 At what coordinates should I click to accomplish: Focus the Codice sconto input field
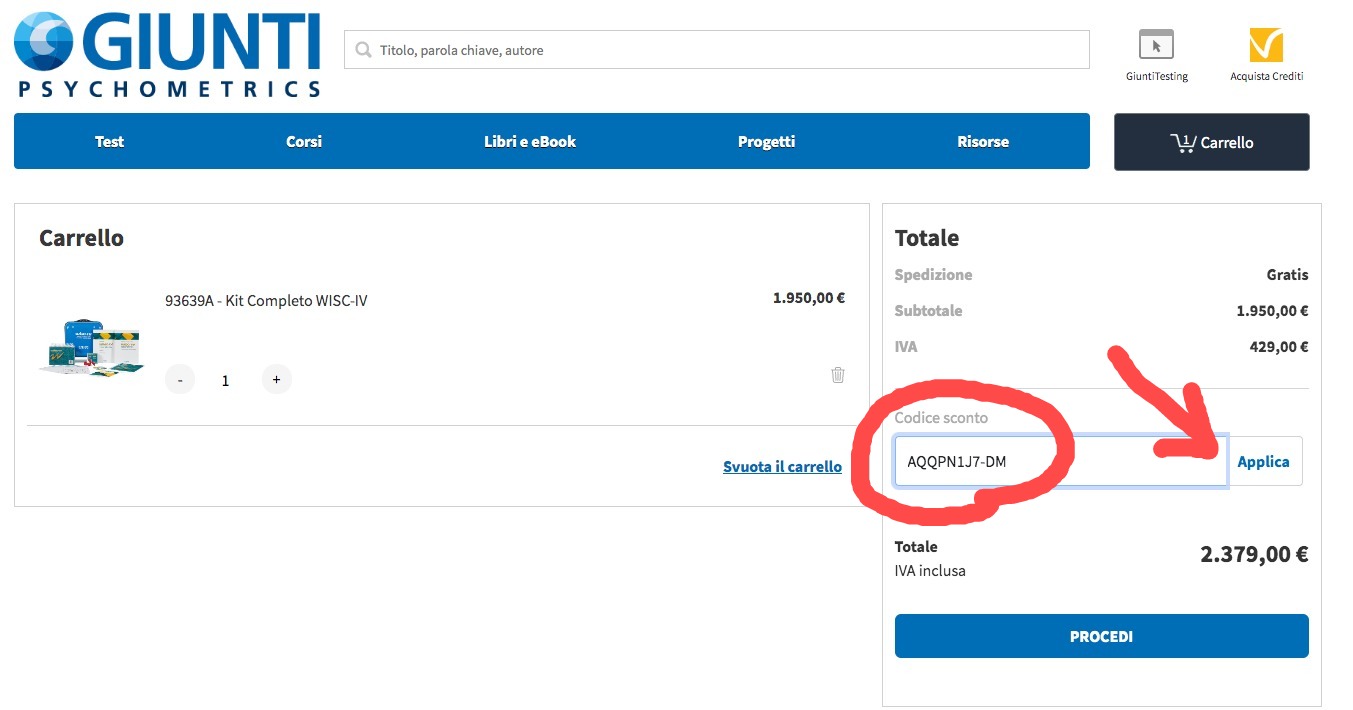pyautogui.click(x=1061, y=461)
